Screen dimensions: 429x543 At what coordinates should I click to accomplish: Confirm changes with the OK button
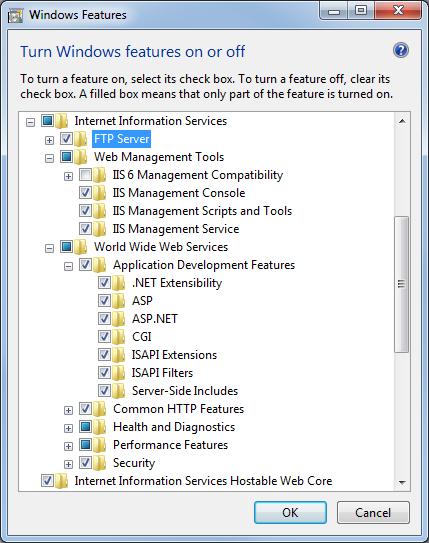(290, 513)
